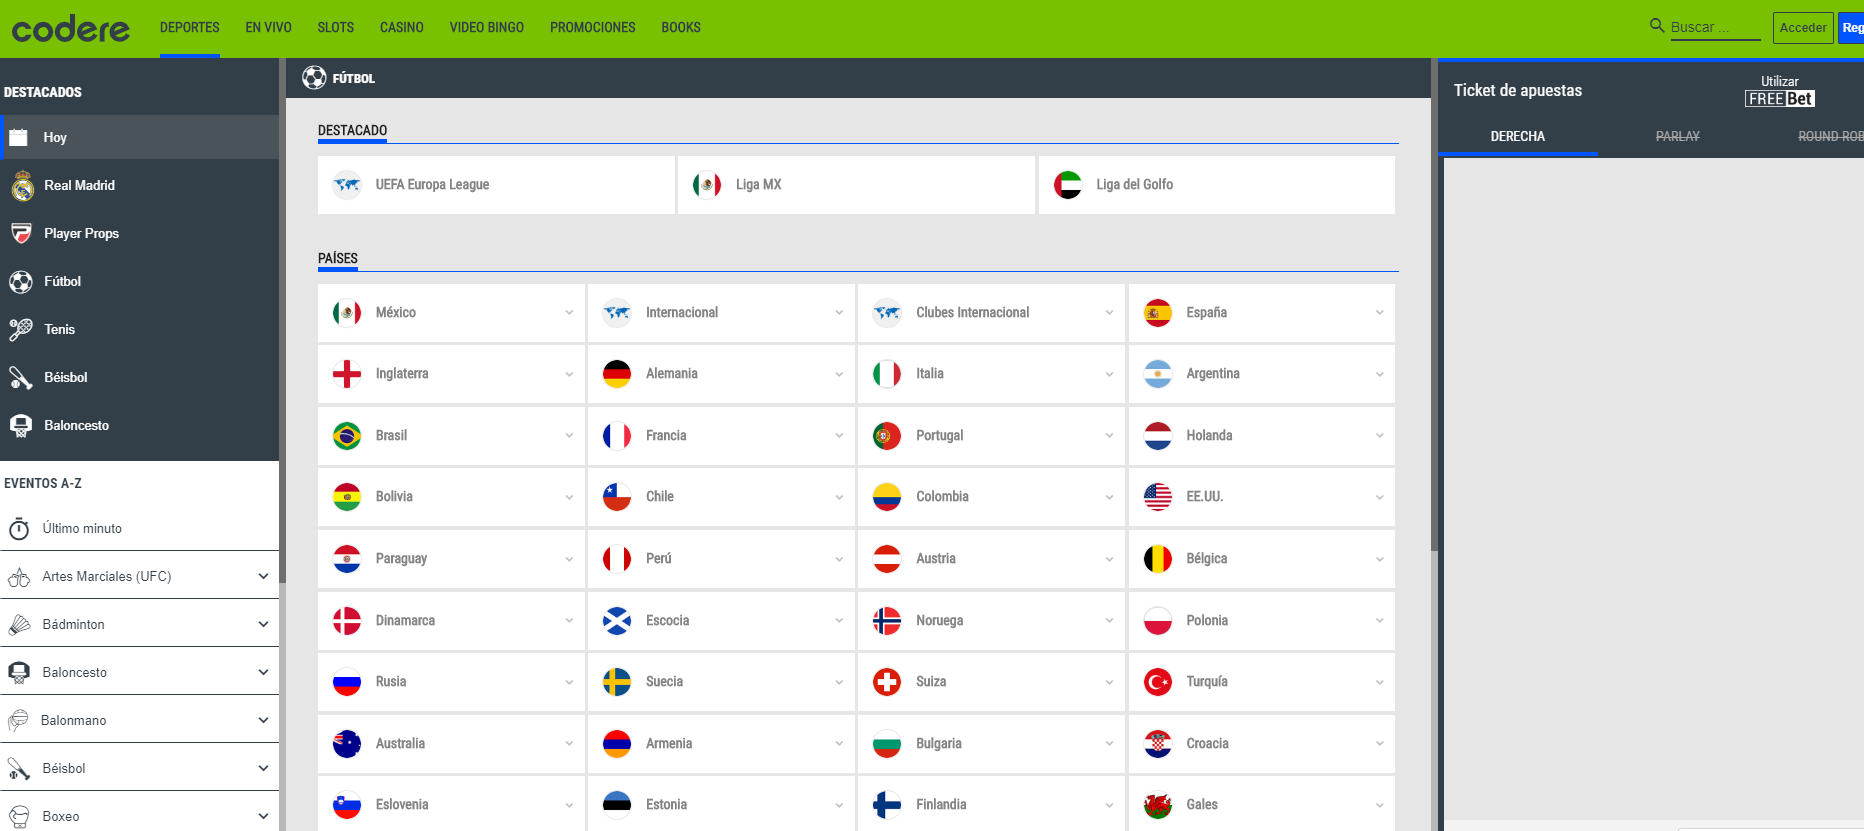1864x831 pixels.
Task: Open Italia country row
Action: [991, 374]
